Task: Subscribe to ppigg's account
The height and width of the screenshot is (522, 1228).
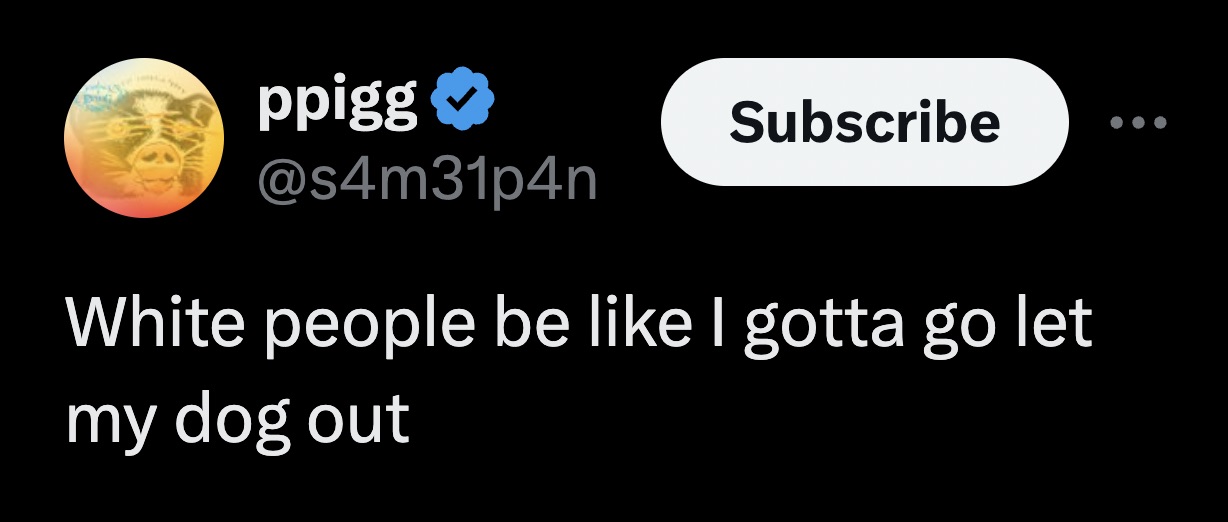Action: point(864,122)
